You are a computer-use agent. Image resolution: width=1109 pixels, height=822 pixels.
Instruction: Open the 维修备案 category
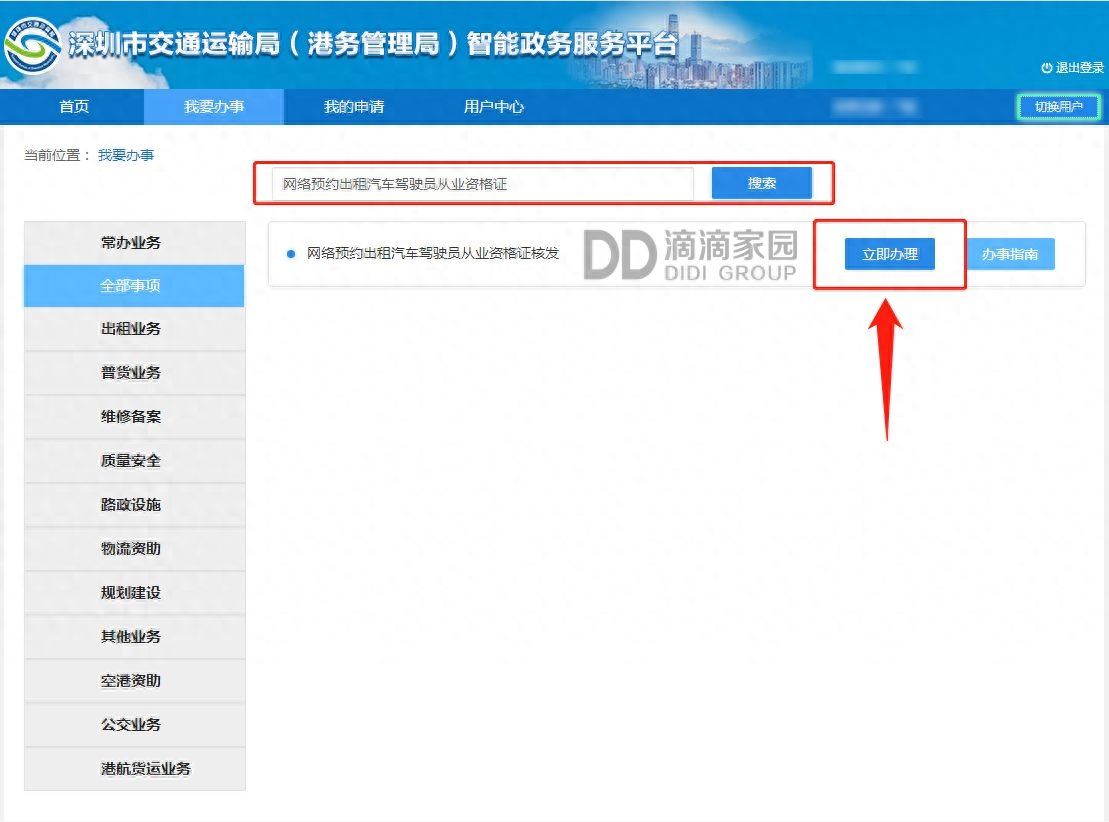tap(134, 417)
